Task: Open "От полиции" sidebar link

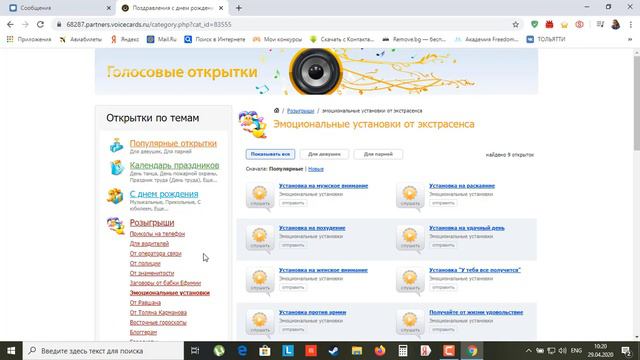Action: click(x=145, y=263)
